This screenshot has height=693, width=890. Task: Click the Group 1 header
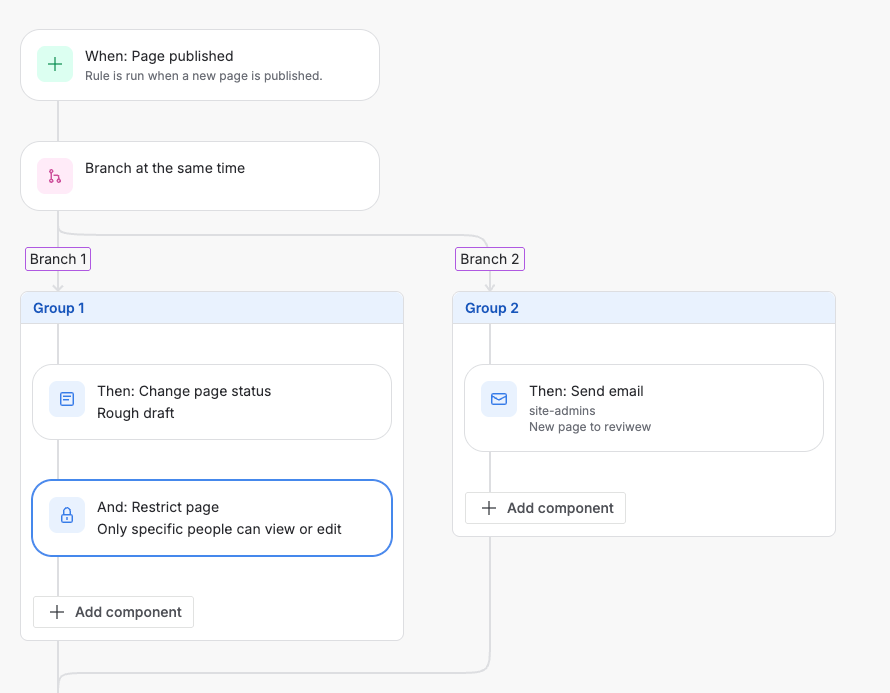[212, 308]
